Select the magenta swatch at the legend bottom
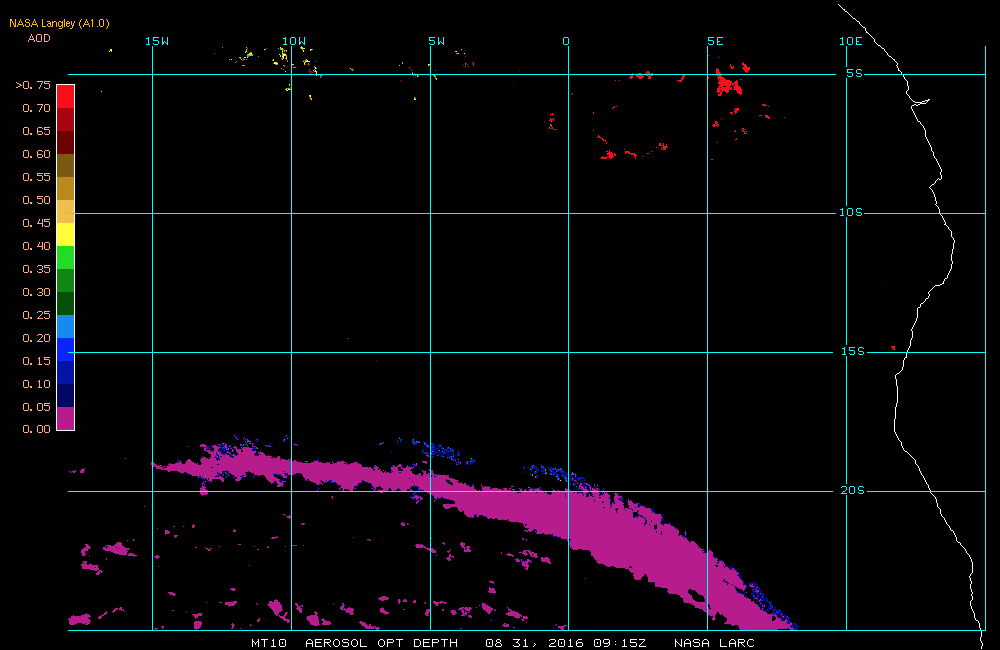The image size is (1000, 650). click(x=65, y=418)
